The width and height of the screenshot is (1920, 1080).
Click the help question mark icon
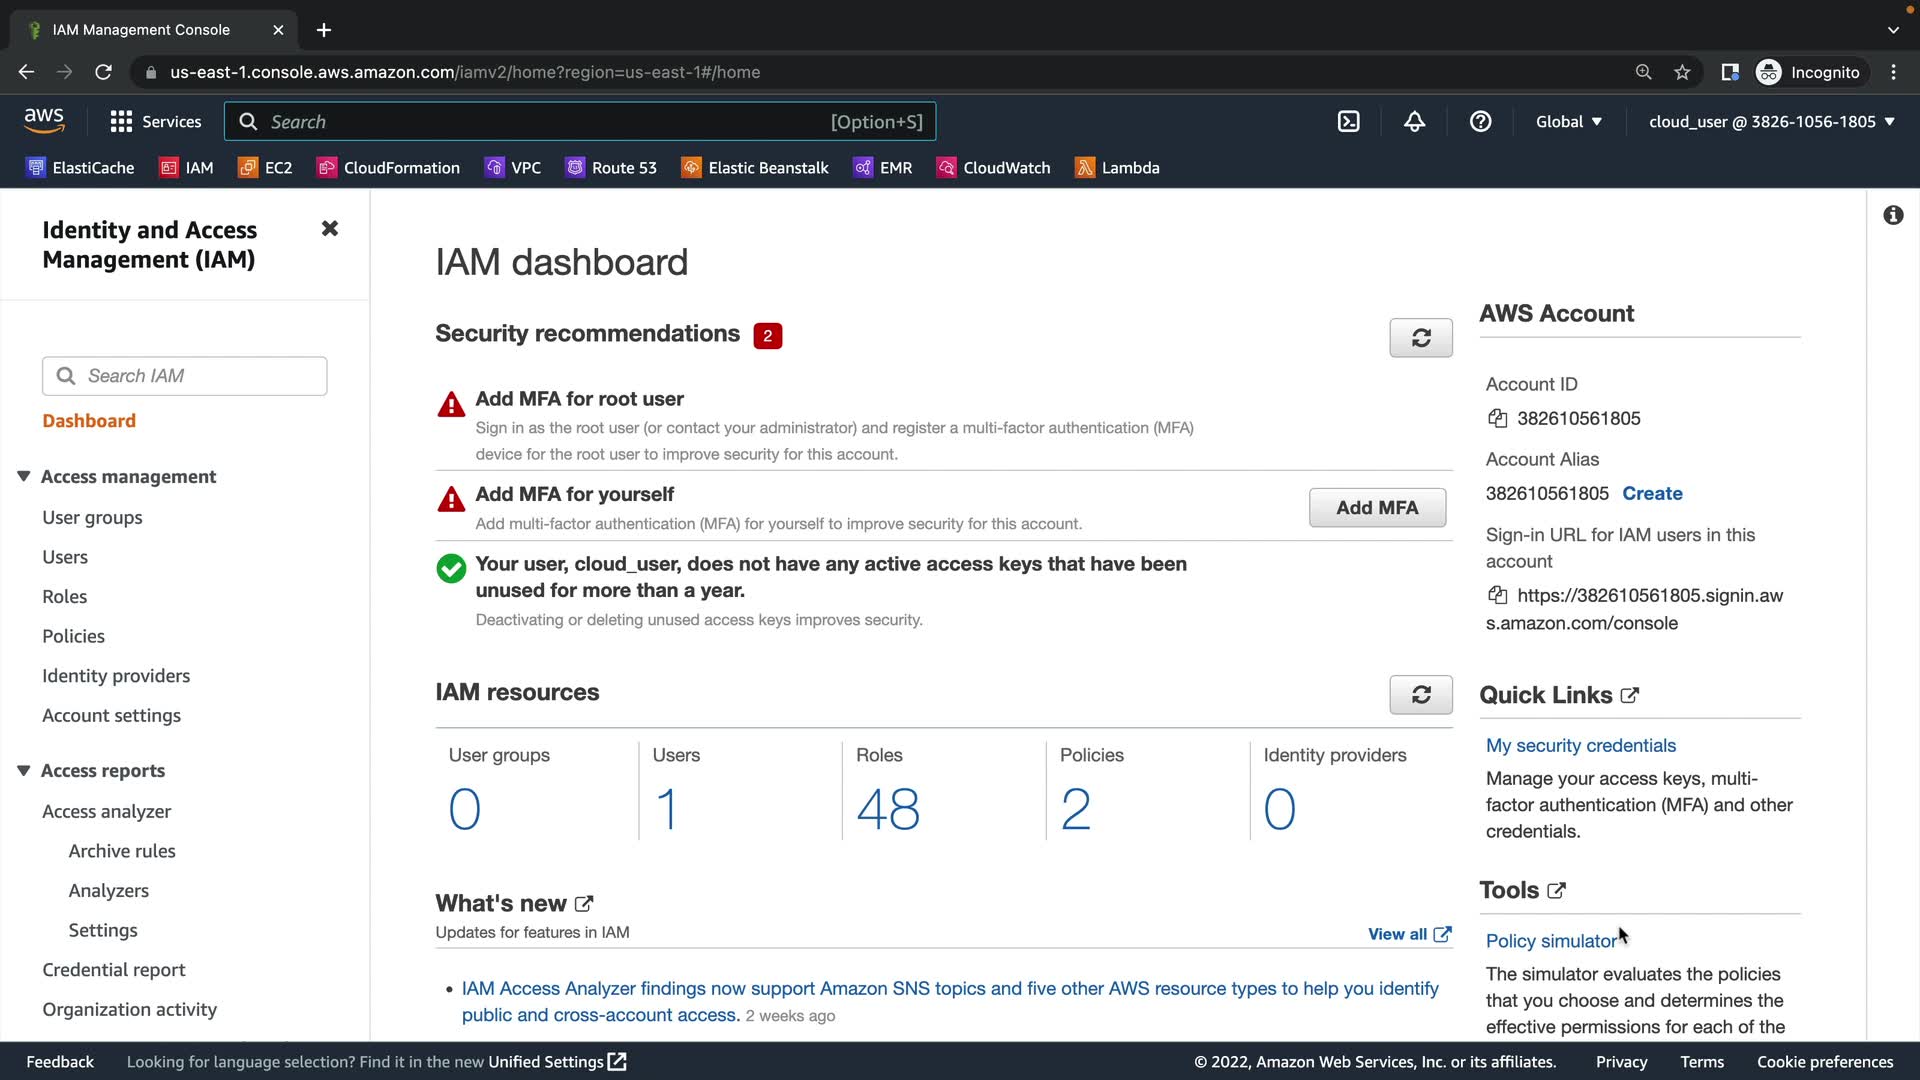pos(1480,122)
